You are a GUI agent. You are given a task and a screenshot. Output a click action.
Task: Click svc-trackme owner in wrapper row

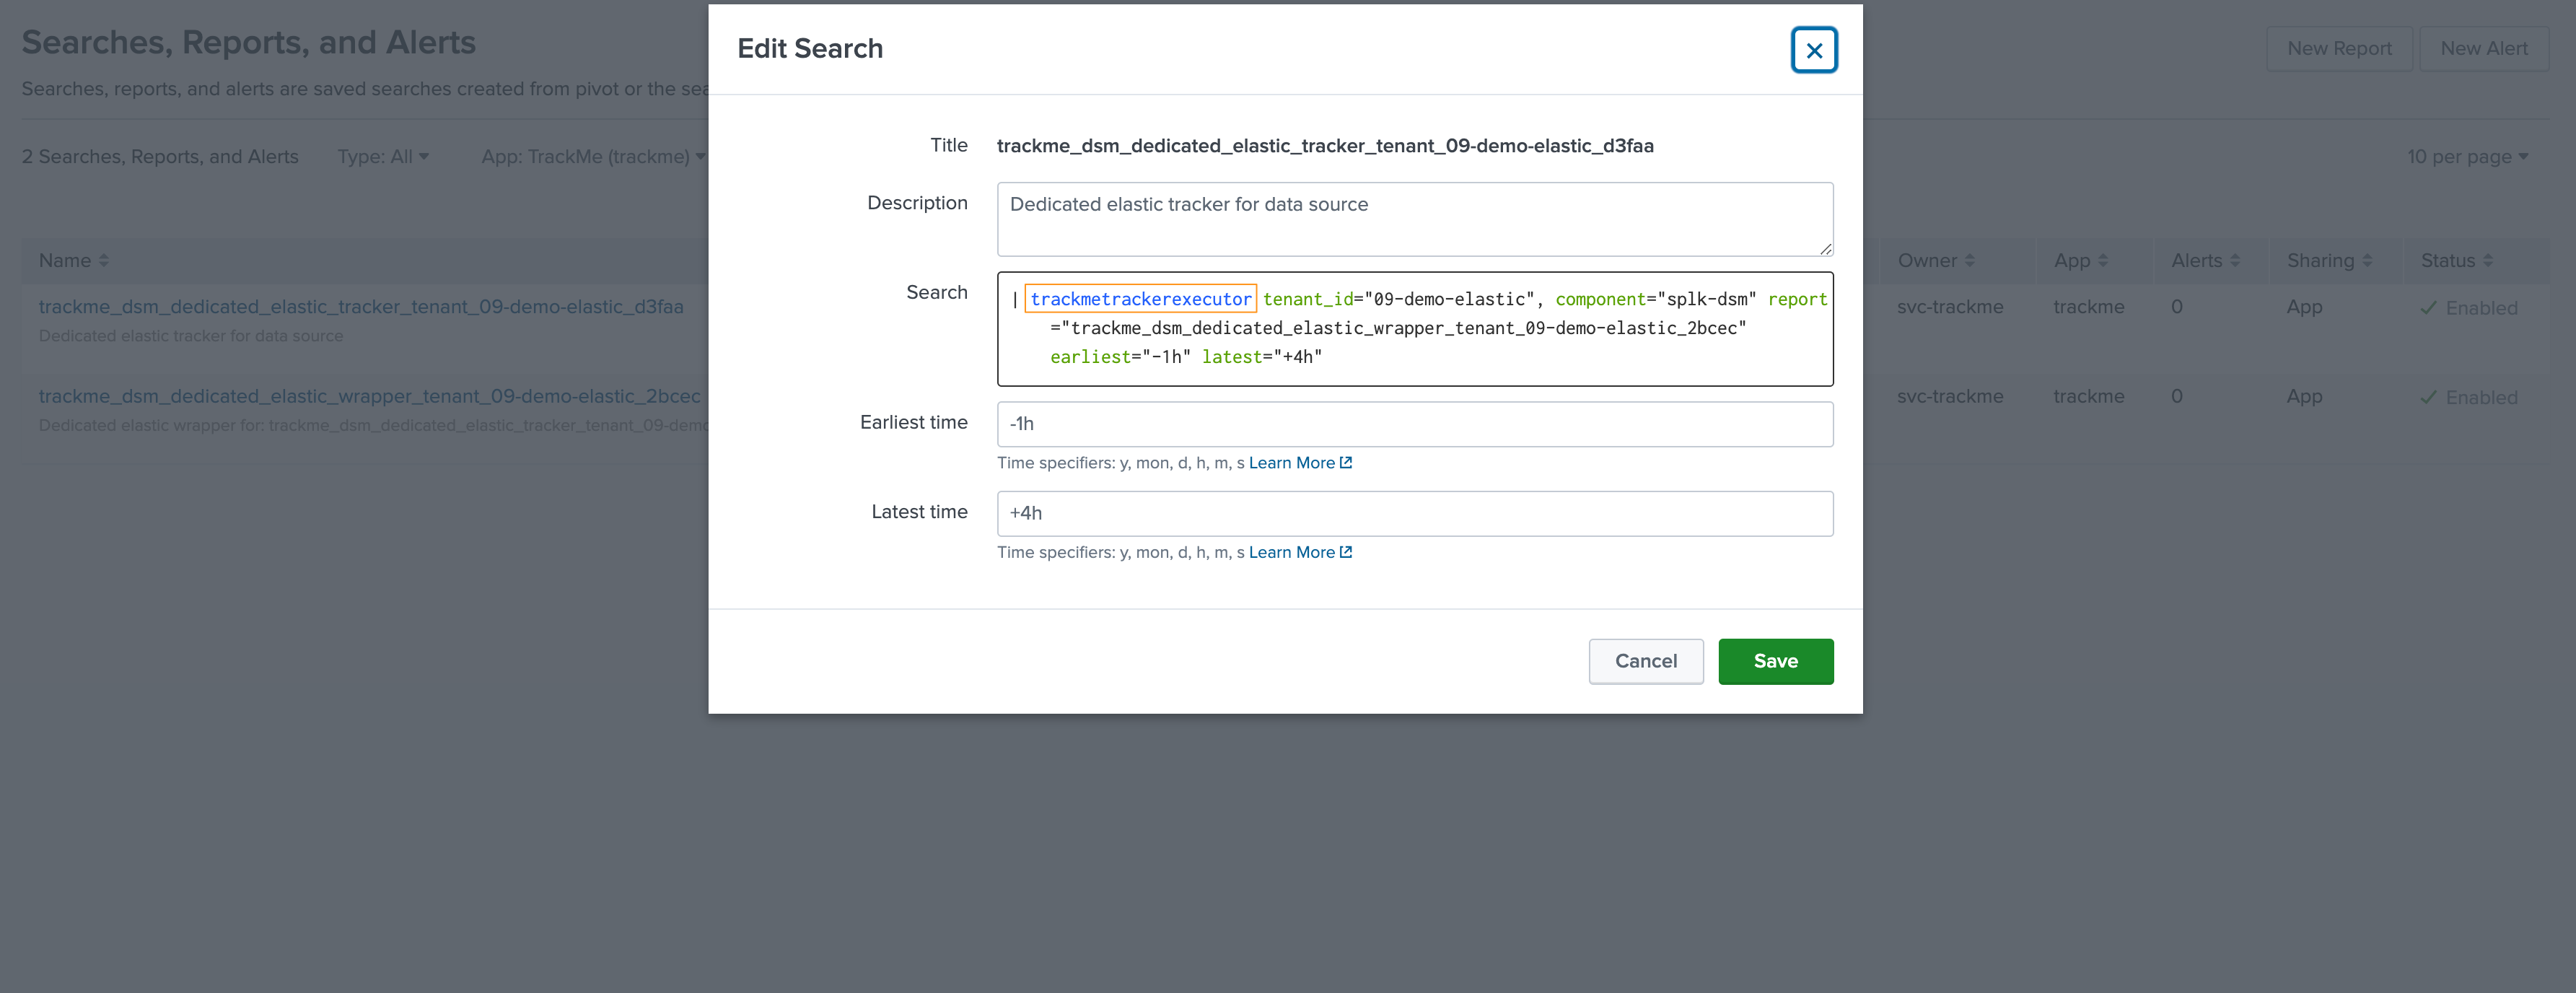click(1949, 396)
